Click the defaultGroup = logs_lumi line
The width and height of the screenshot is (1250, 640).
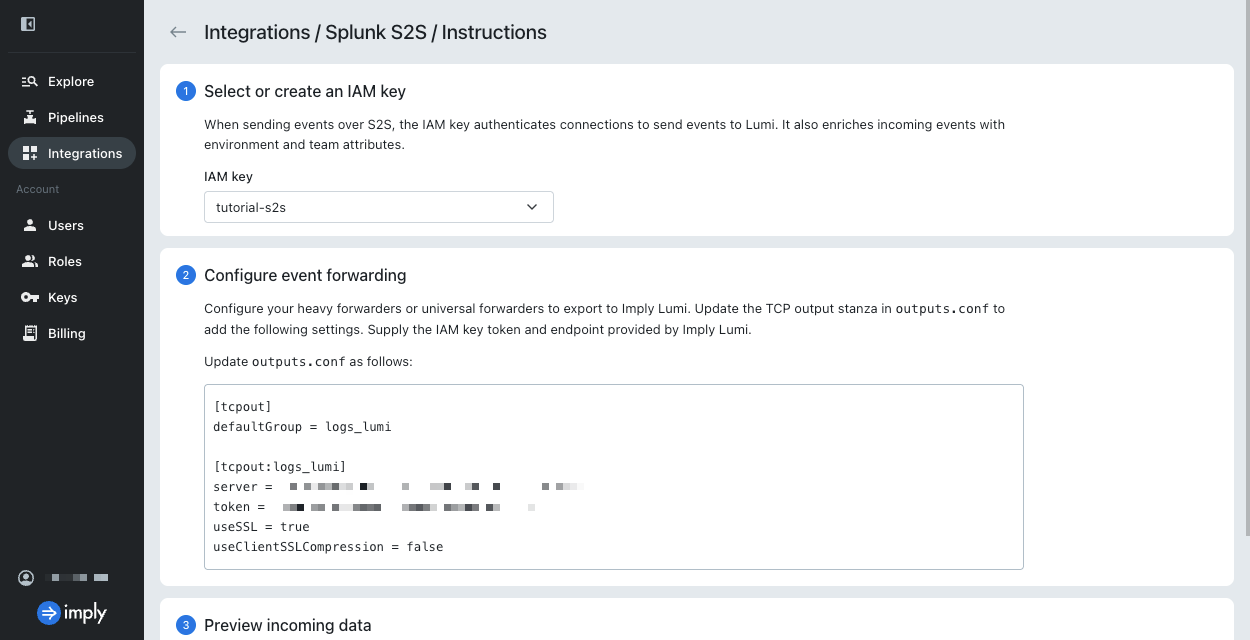tap(302, 427)
